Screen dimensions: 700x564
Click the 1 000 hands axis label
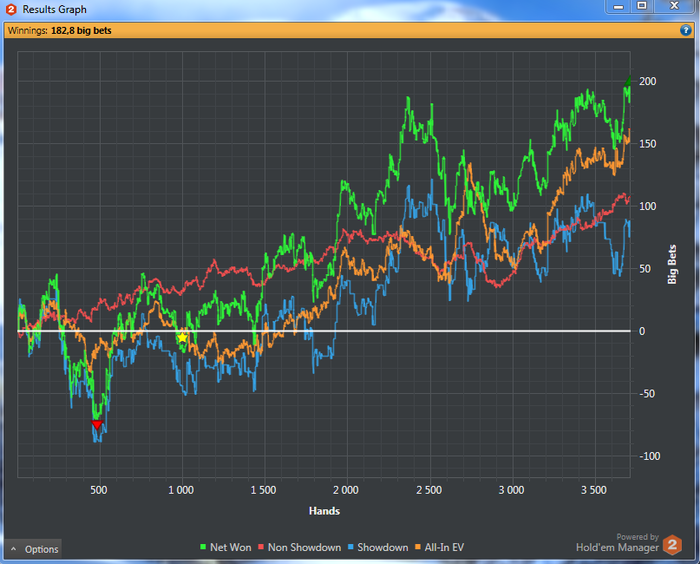point(181,490)
